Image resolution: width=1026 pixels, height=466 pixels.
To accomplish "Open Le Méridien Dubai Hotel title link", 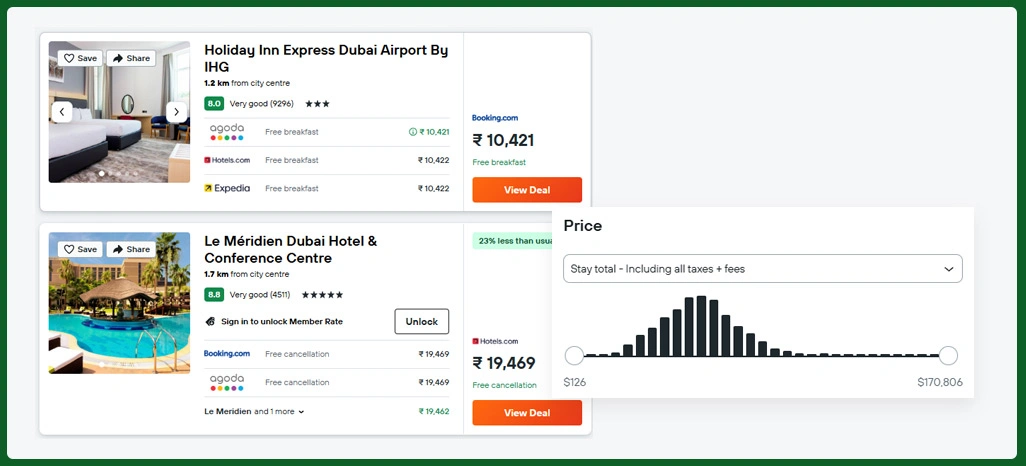I will tap(290, 249).
